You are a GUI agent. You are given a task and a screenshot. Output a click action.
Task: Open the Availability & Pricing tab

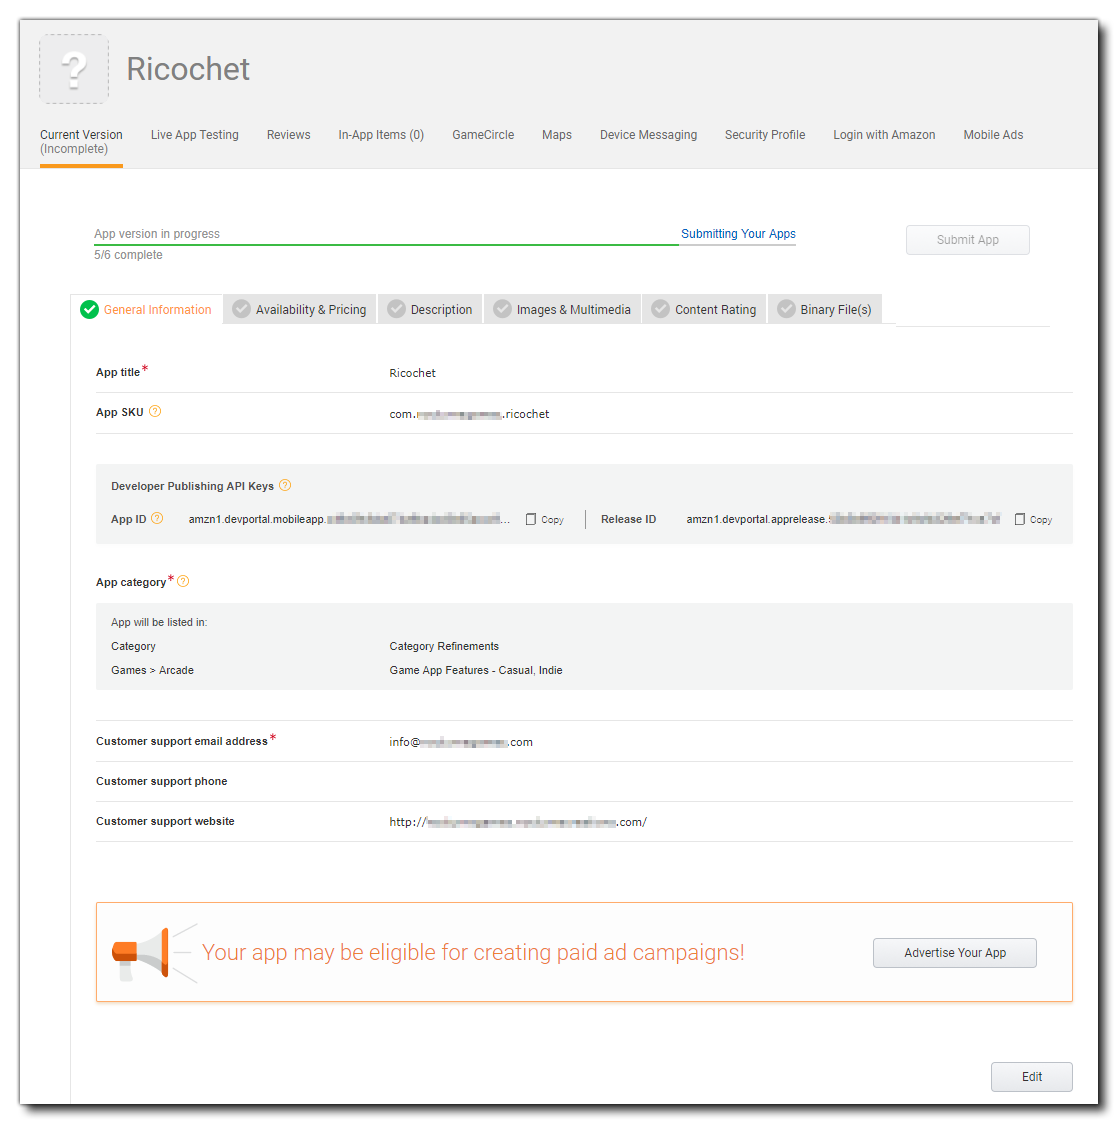tap(300, 310)
